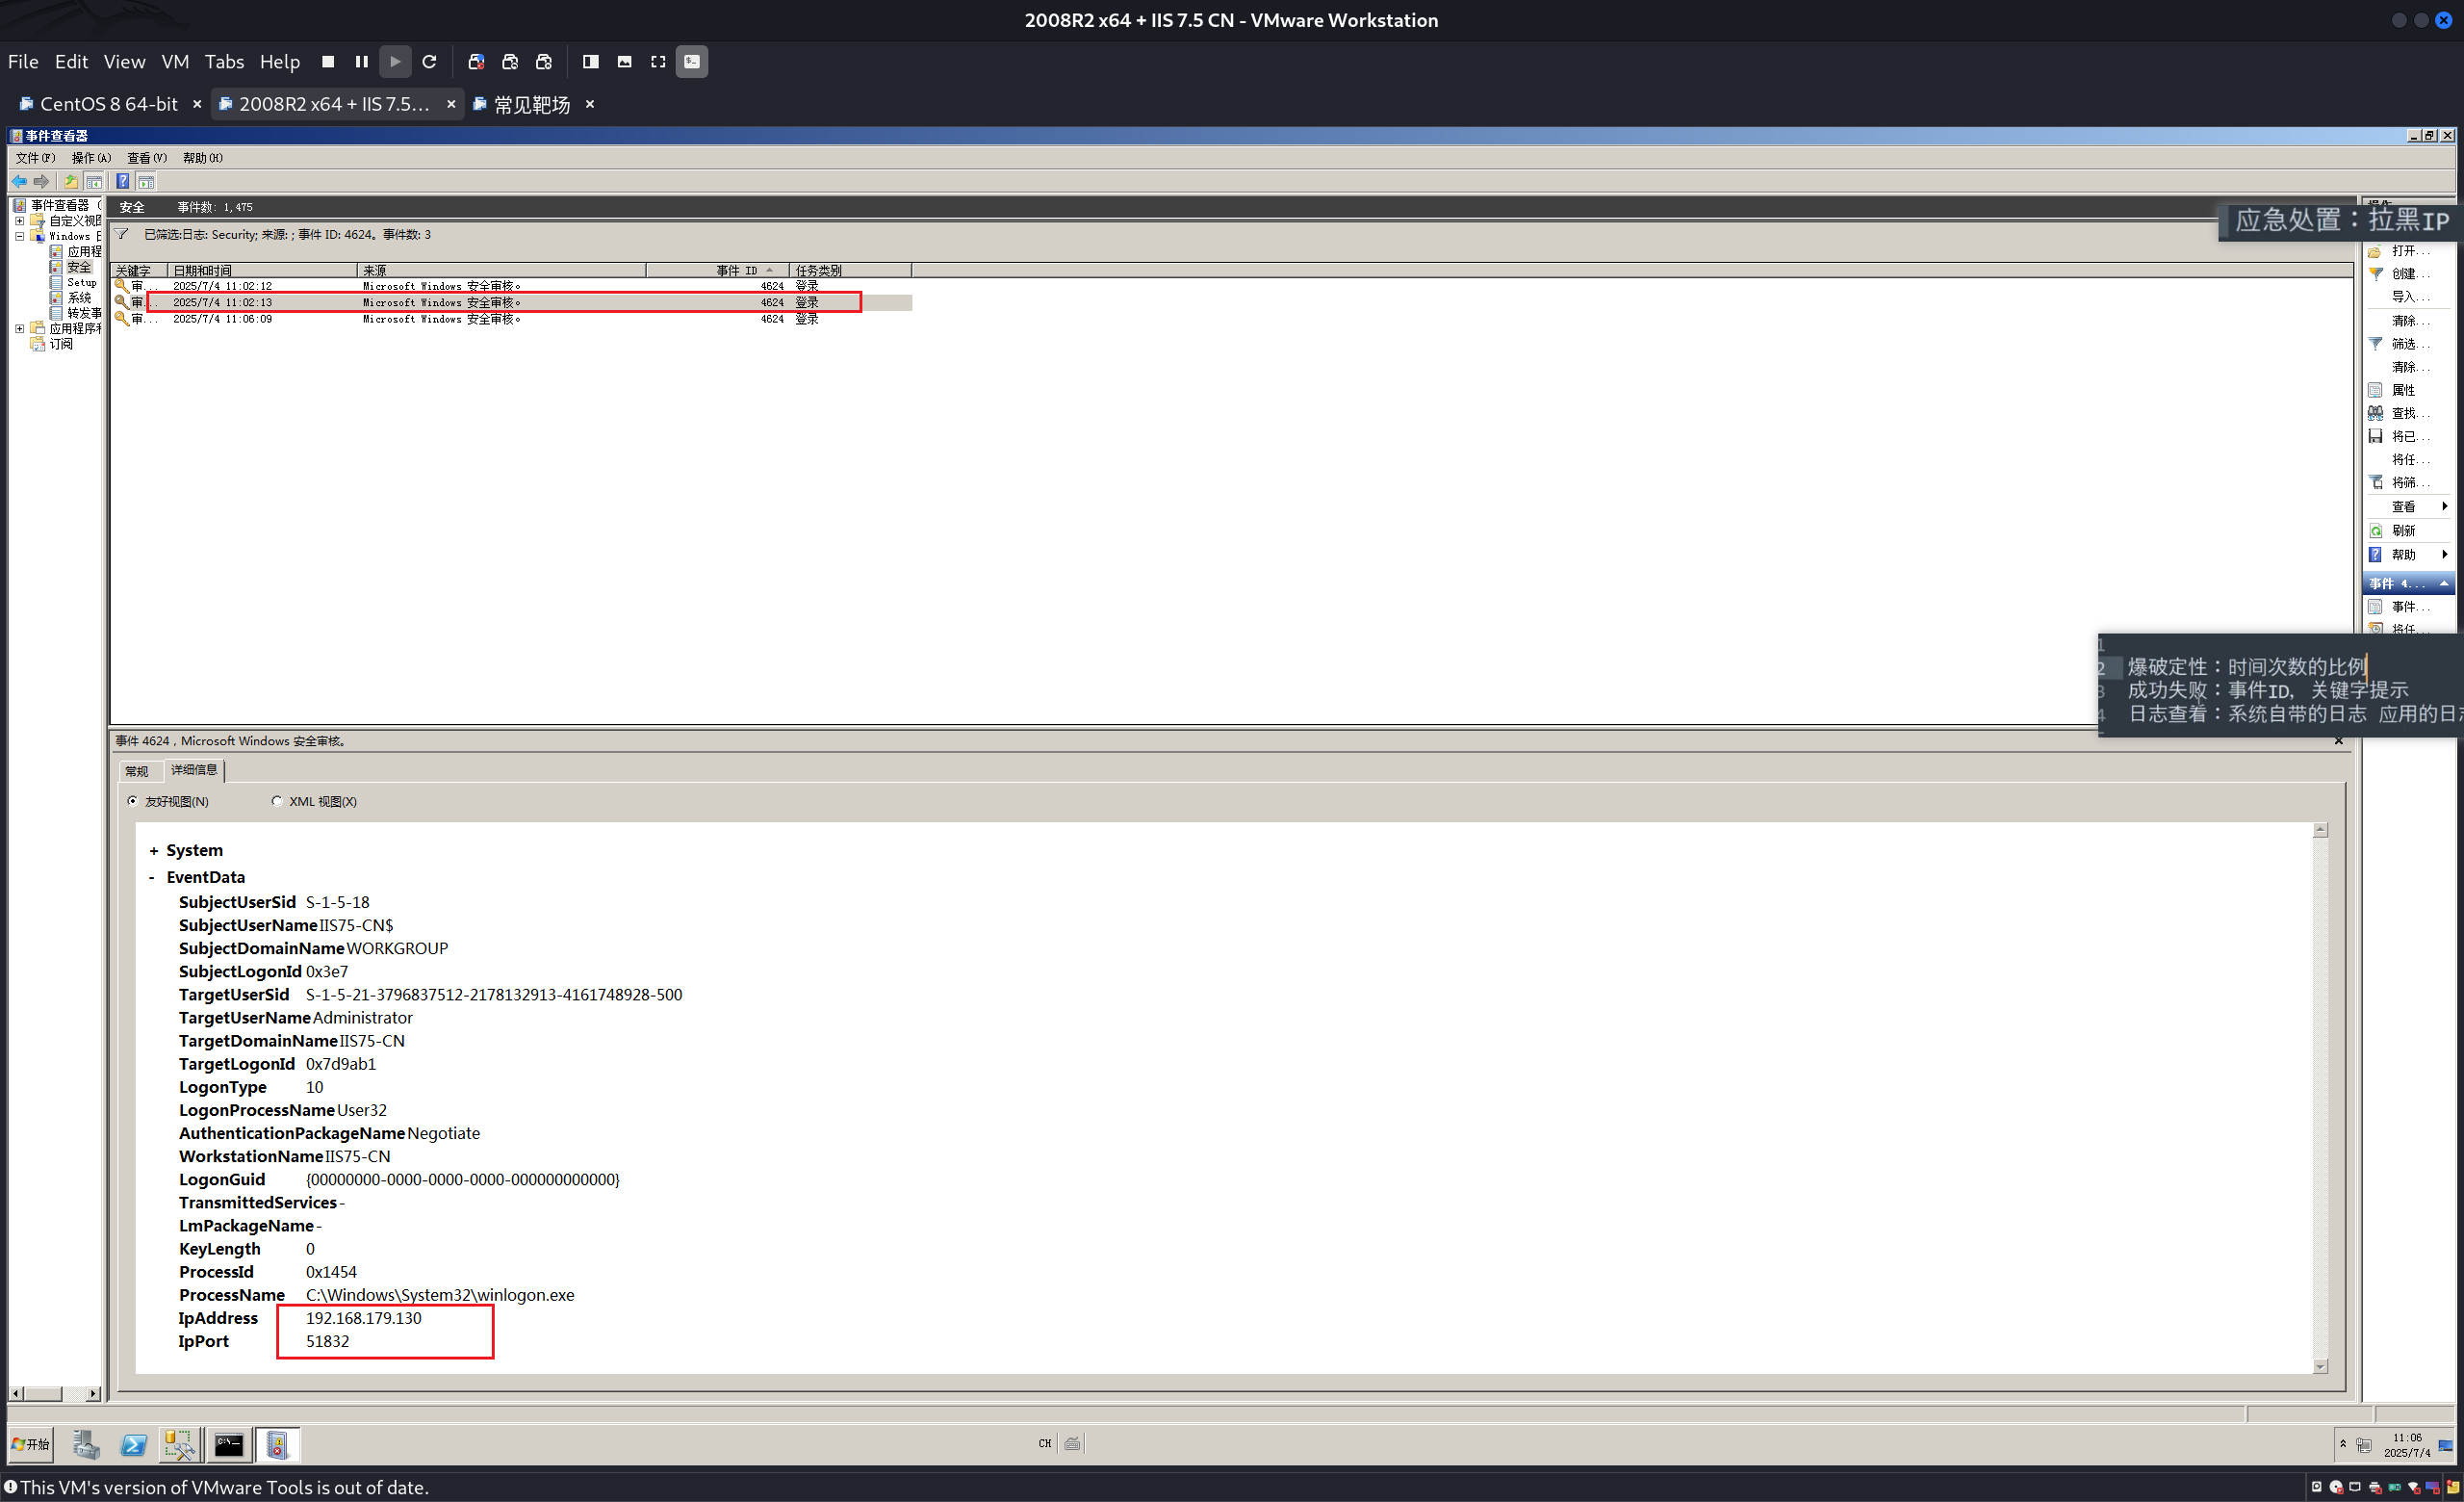Click the stop VM square icon

point(328,62)
